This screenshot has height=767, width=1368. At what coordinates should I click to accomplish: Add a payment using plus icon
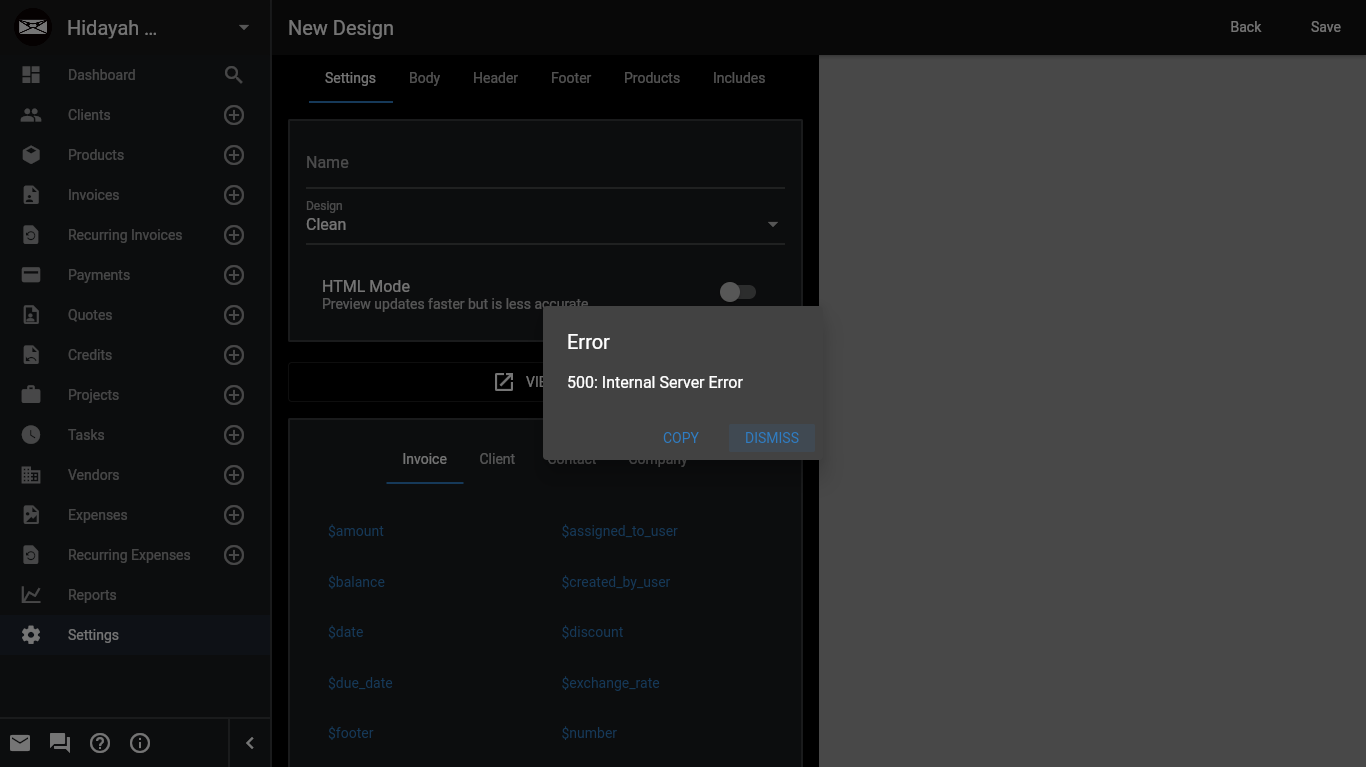[x=234, y=275]
